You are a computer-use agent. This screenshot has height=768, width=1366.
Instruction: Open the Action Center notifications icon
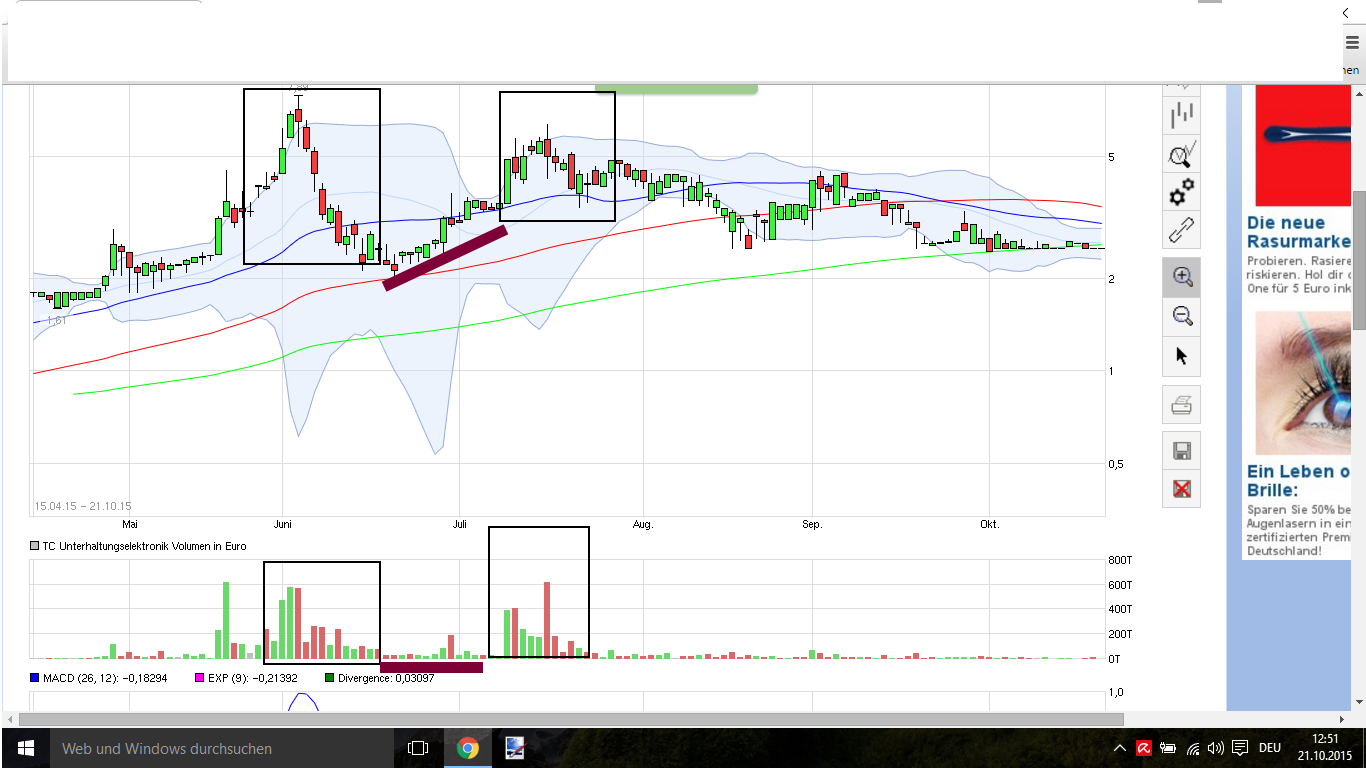point(1240,748)
